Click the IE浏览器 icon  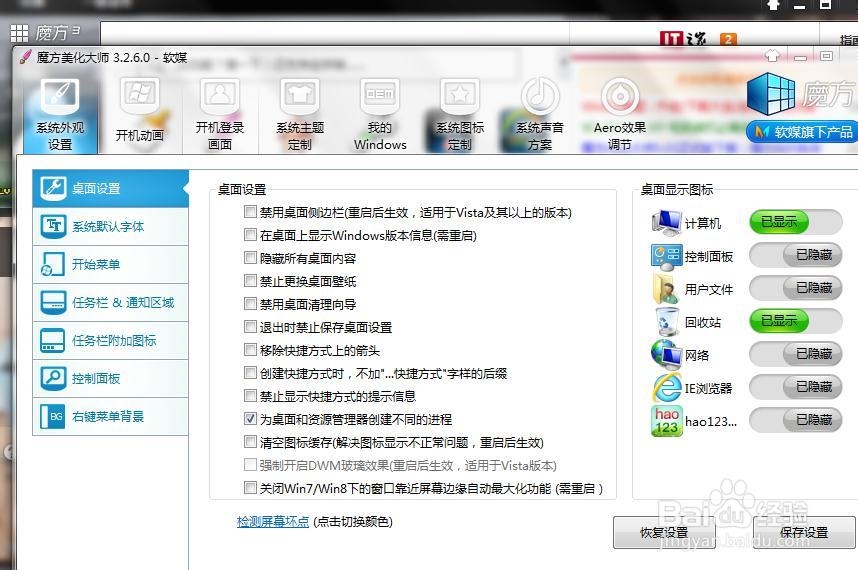(x=666, y=387)
